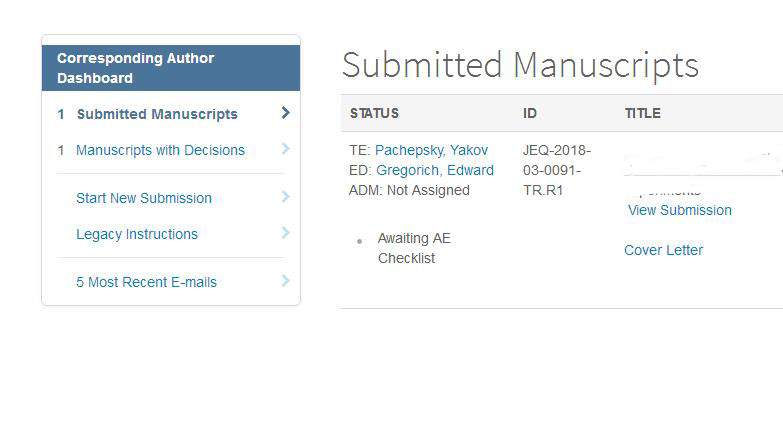Click chevron arrow next to Start New Submission
This screenshot has width=783, height=438.
(x=286, y=197)
